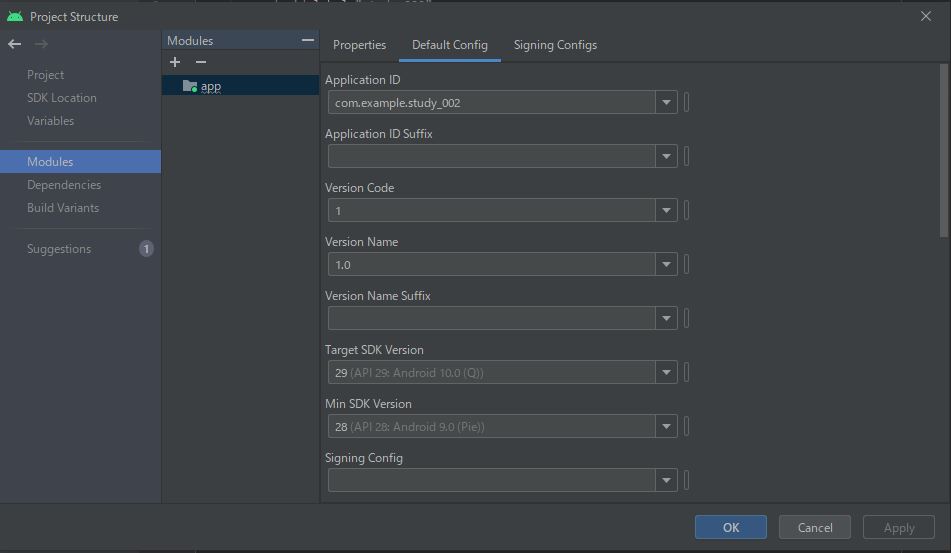951x553 pixels.
Task: Click bind-variable marker beside Version Code
Action: pyautogui.click(x=687, y=210)
